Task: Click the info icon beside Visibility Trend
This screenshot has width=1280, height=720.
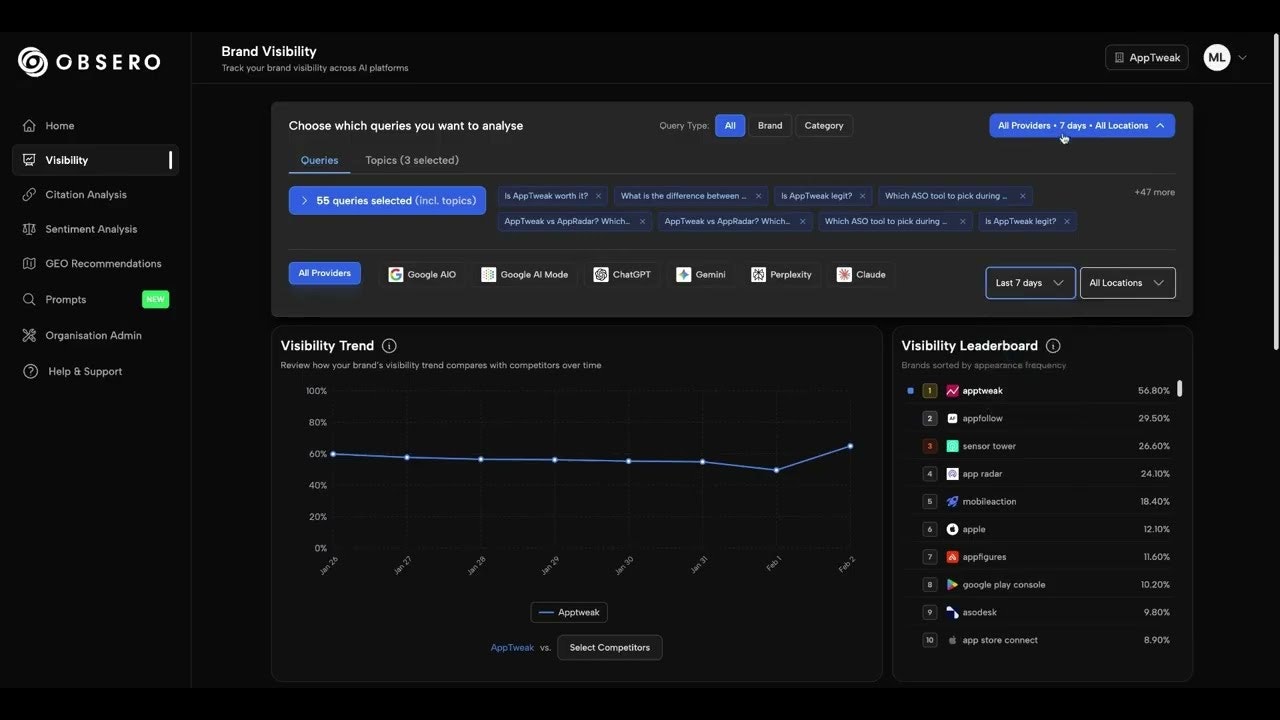Action: (x=389, y=346)
